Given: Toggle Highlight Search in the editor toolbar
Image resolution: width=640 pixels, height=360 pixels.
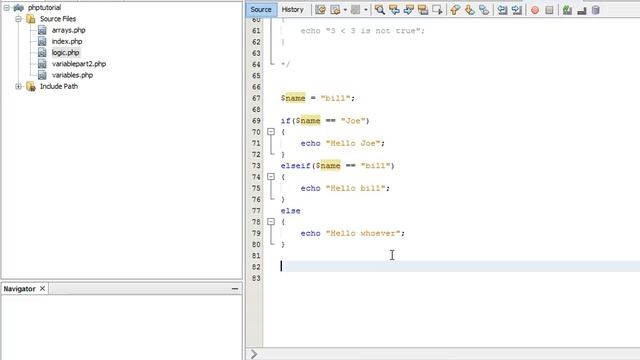Looking at the screenshot, I should click(x=423, y=10).
